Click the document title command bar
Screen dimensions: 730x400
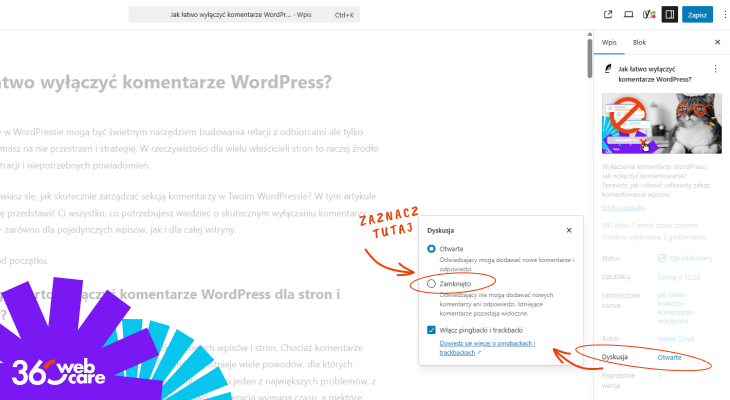(x=245, y=15)
